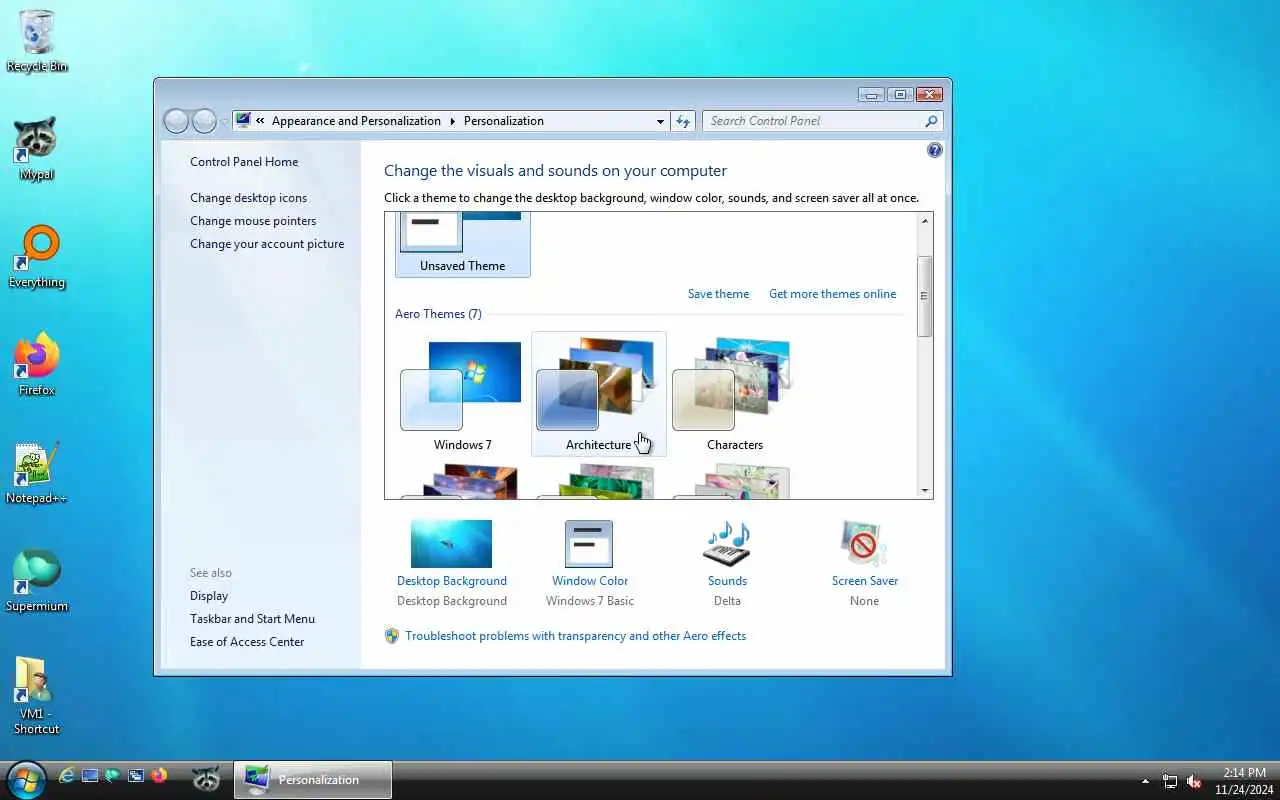The image size is (1280, 800).
Task: Click the Window Color text link
Action: [x=590, y=581]
